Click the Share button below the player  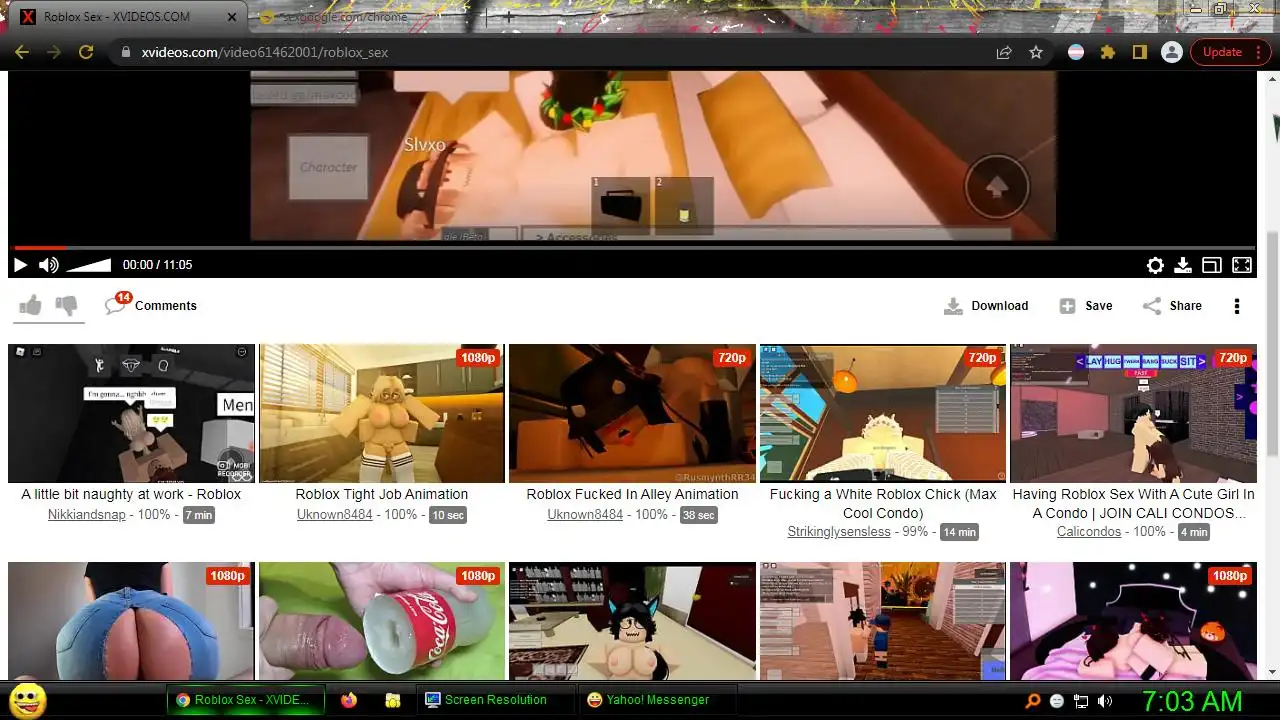pos(1172,306)
